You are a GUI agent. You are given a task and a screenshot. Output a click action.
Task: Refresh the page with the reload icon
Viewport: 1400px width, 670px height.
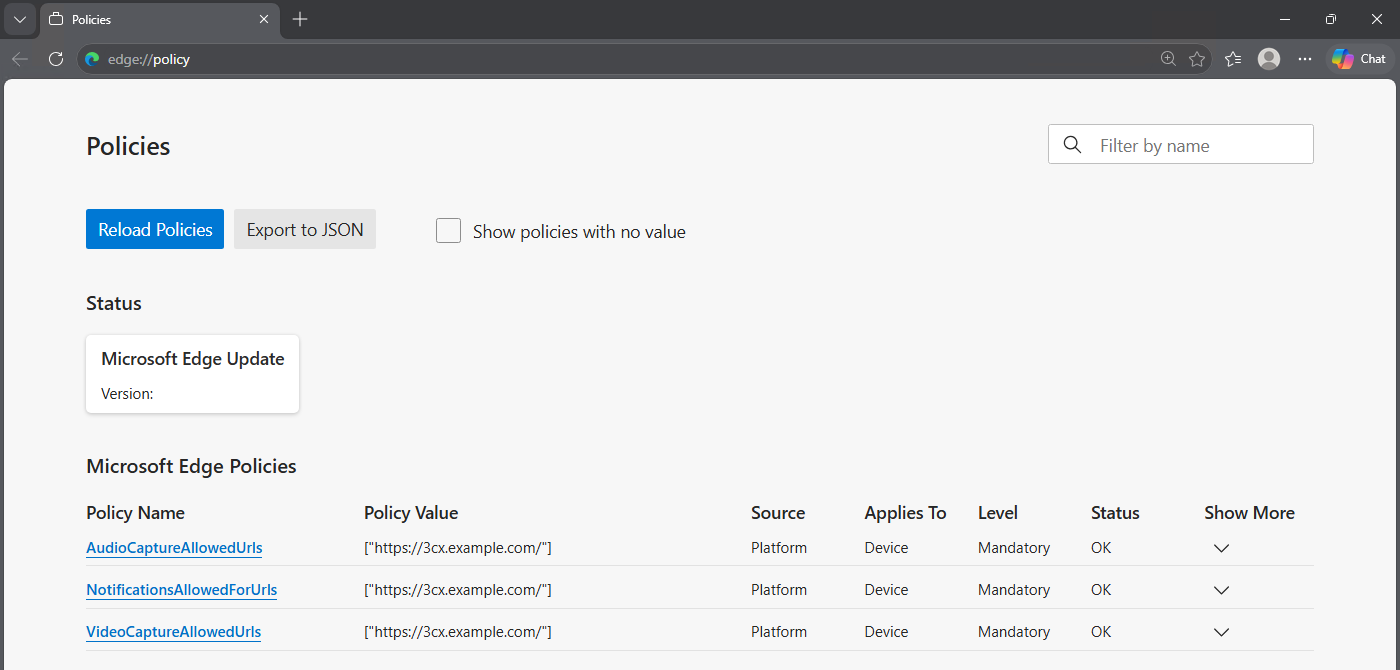click(x=56, y=59)
